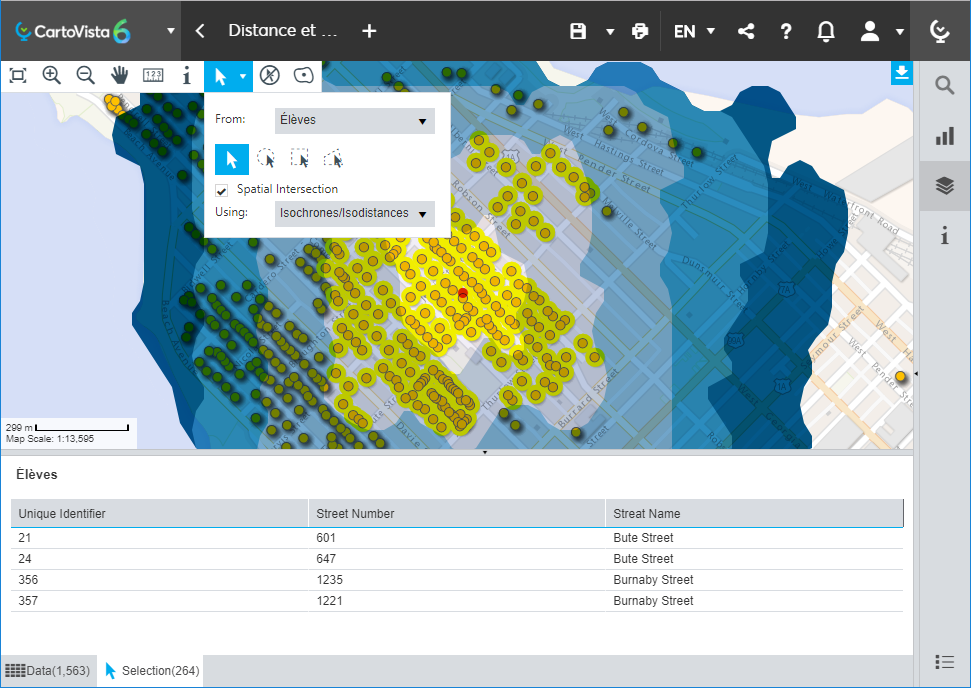Click the clear selection icon
971x688 pixels.
coord(269,75)
